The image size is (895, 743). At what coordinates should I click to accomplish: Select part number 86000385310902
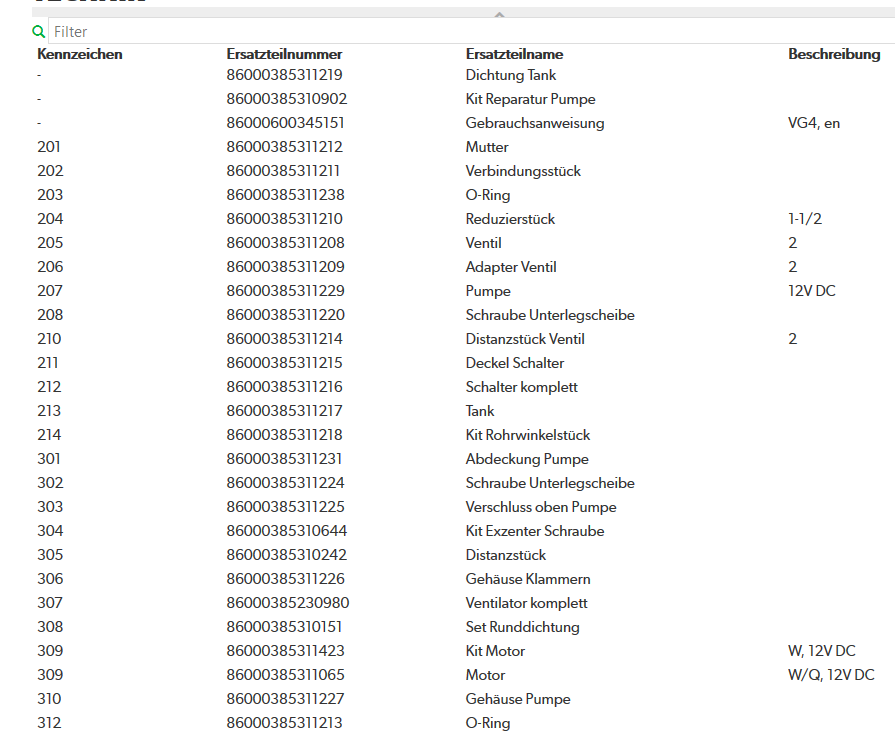(x=287, y=99)
